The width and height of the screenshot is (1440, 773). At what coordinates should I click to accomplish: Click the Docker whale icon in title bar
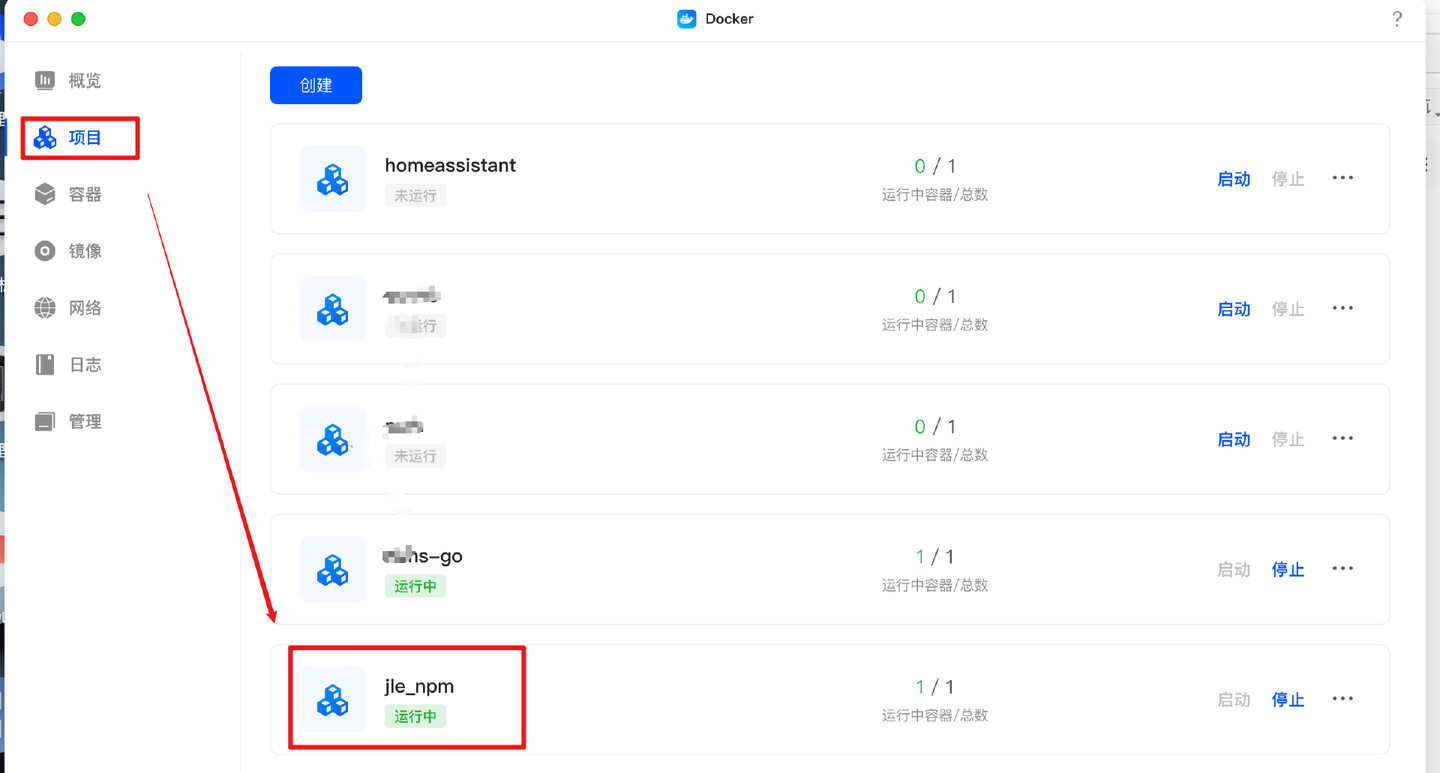(x=687, y=19)
